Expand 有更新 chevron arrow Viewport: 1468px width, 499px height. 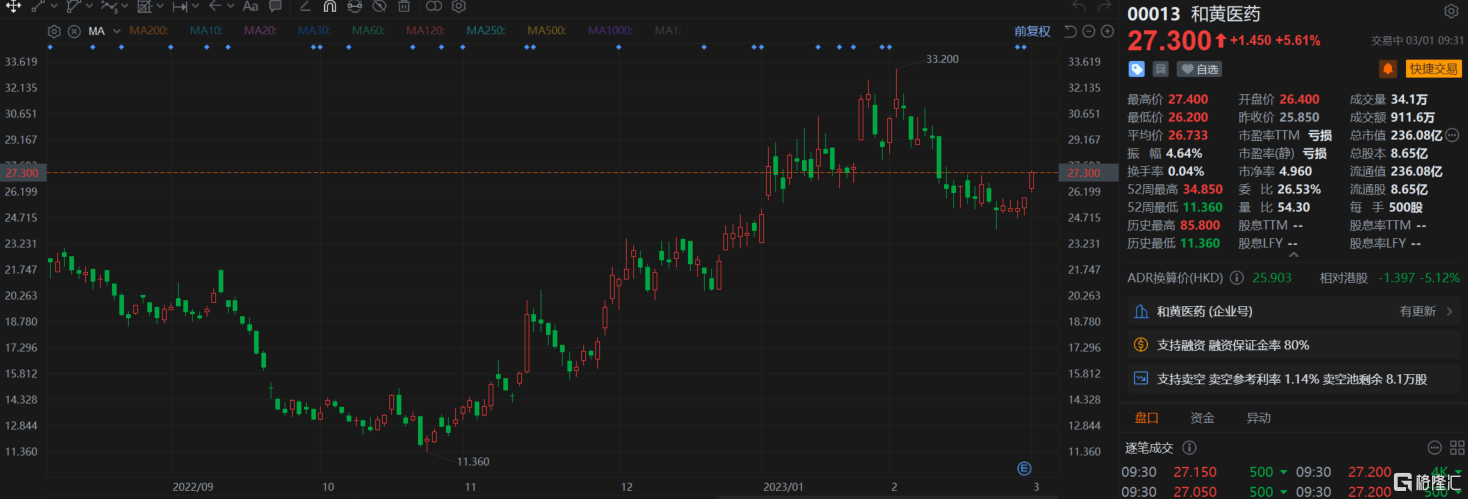(x=1451, y=312)
